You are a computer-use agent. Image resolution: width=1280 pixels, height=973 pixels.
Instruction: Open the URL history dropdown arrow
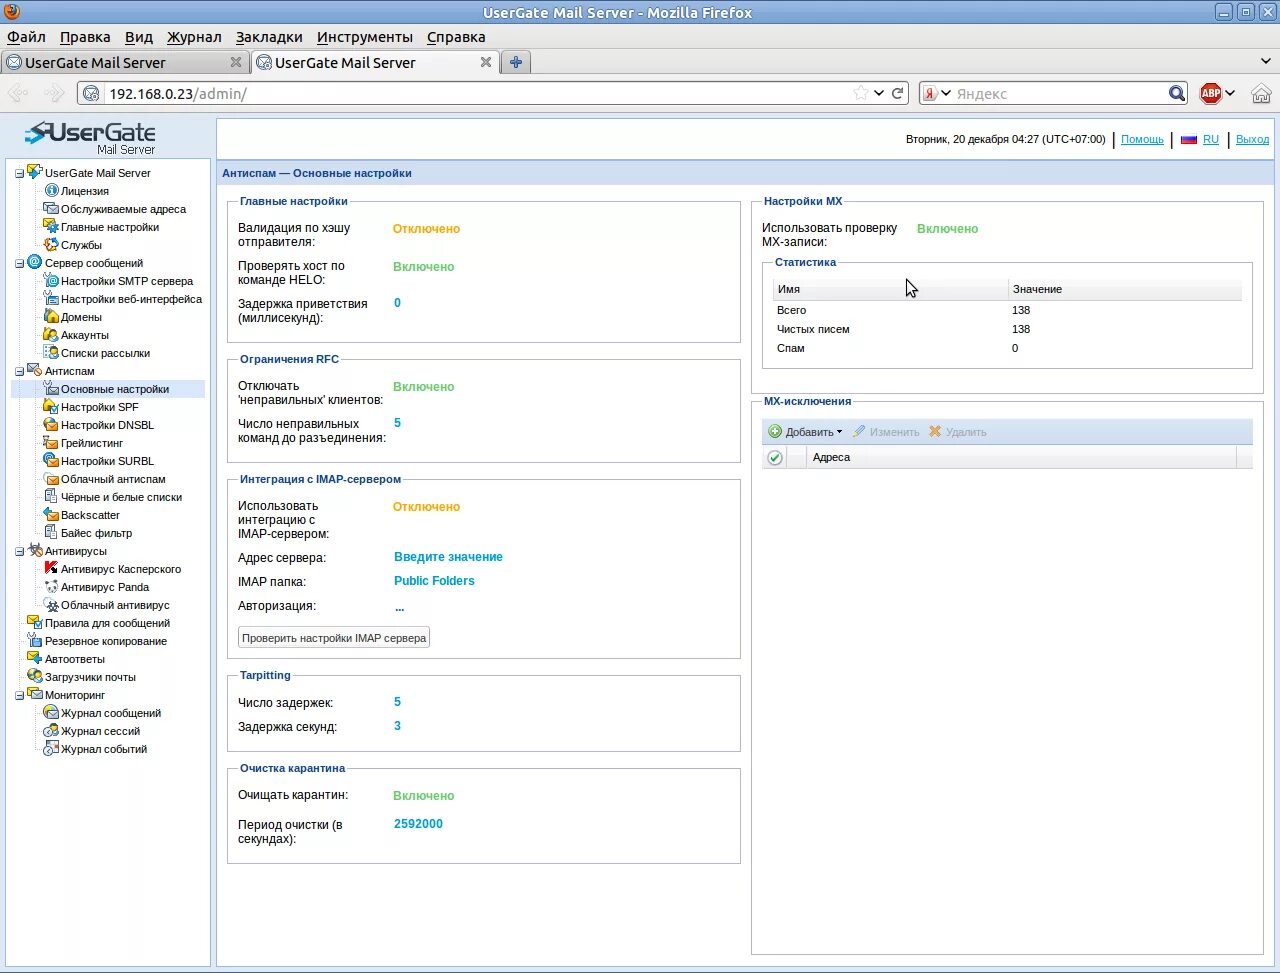click(x=879, y=93)
